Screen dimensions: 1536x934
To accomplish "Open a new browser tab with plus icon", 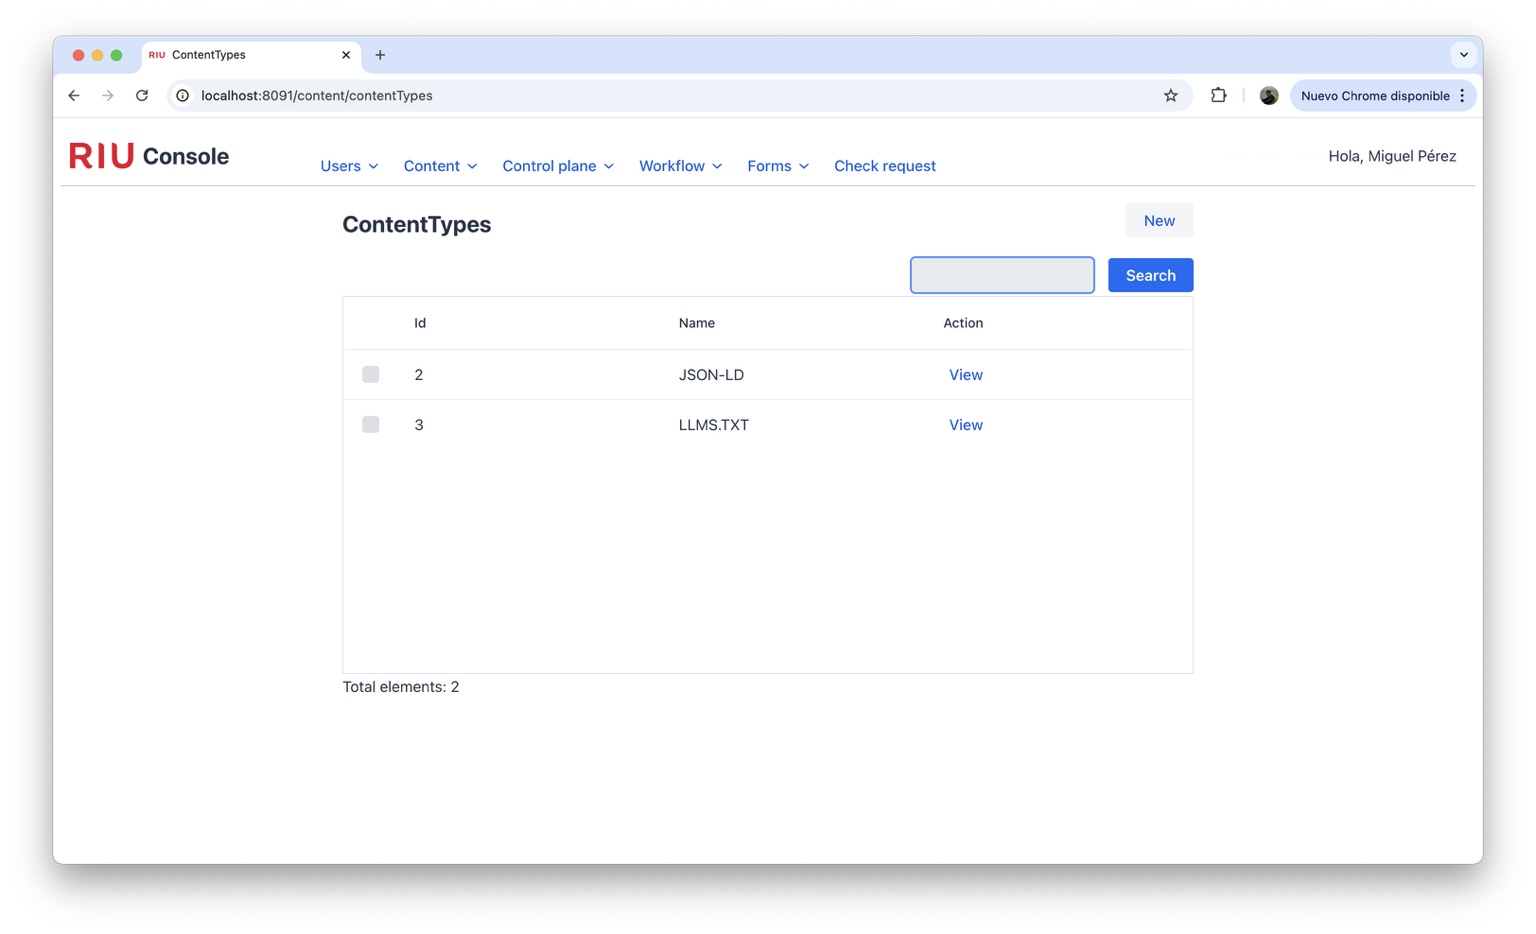I will 380,55.
